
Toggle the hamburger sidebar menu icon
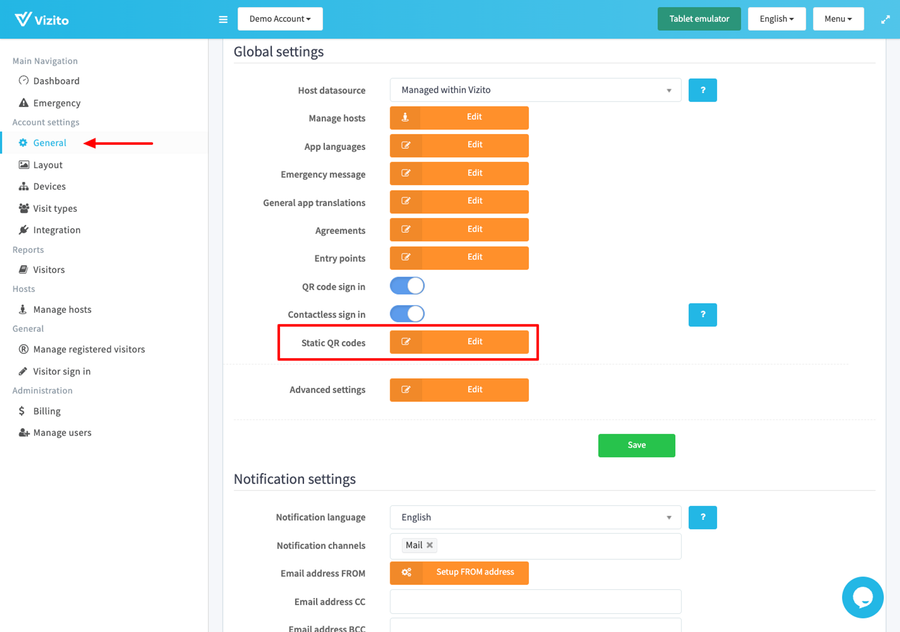pyautogui.click(x=223, y=19)
